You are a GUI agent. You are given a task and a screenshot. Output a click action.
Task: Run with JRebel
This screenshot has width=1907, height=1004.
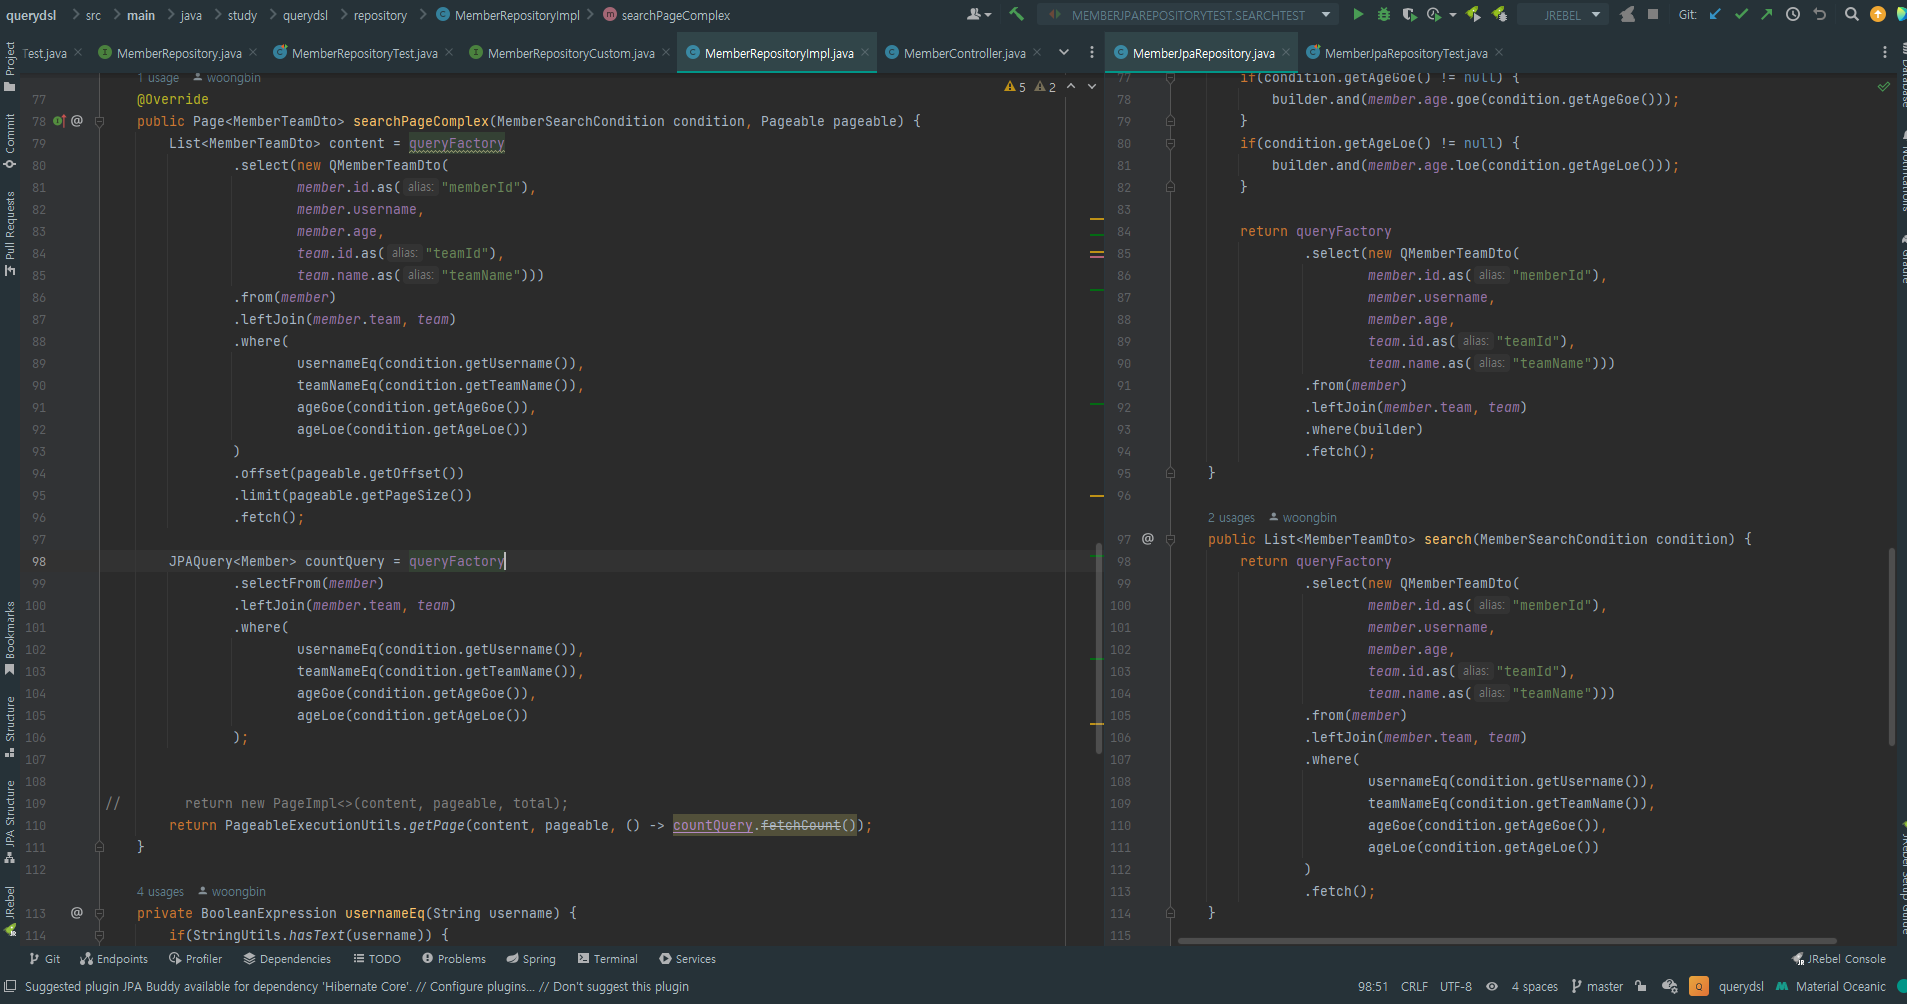[x=1472, y=16]
